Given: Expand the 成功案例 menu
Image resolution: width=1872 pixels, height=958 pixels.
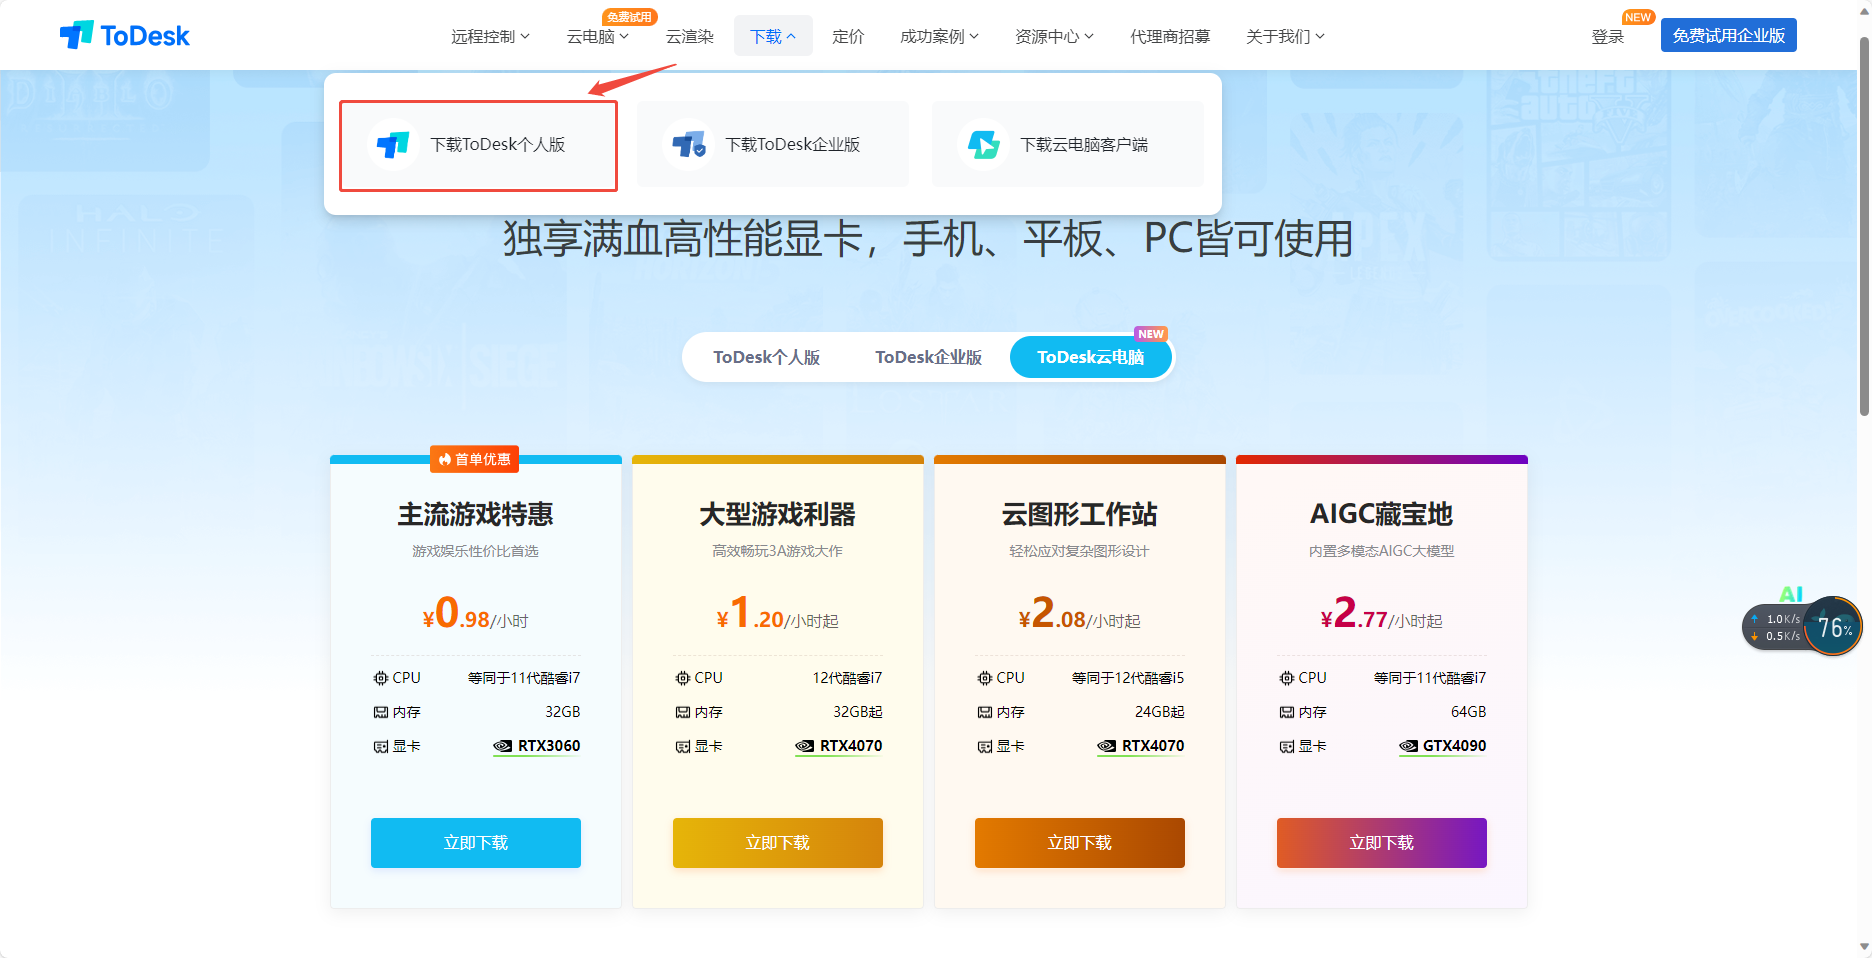Looking at the screenshot, I should [x=939, y=36].
